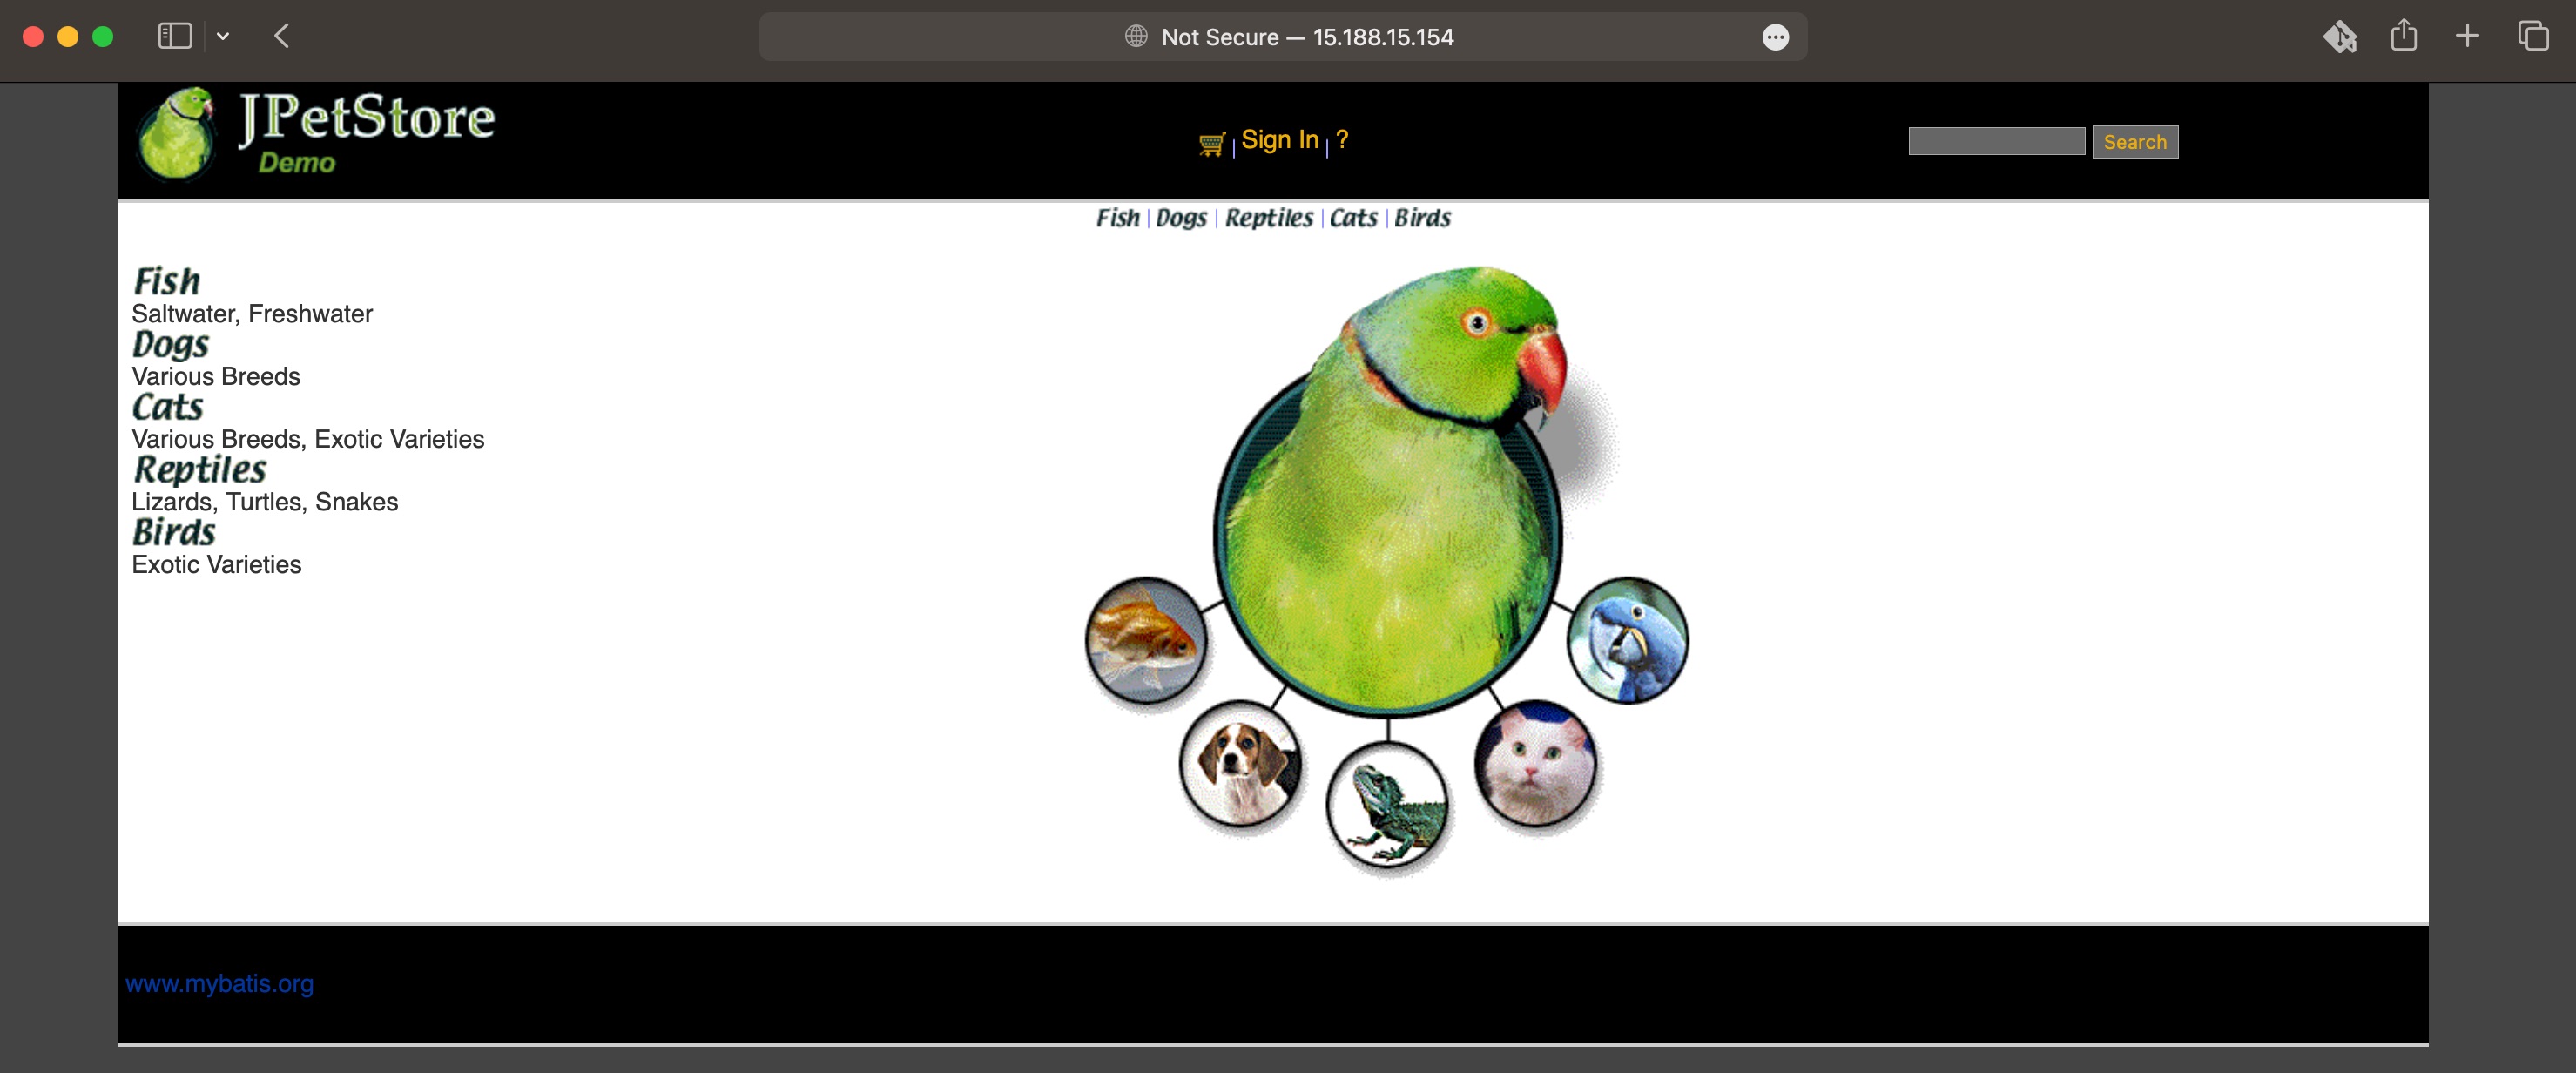Click the help question mark link
Viewport: 2576px width, 1073px height.
1341,140
